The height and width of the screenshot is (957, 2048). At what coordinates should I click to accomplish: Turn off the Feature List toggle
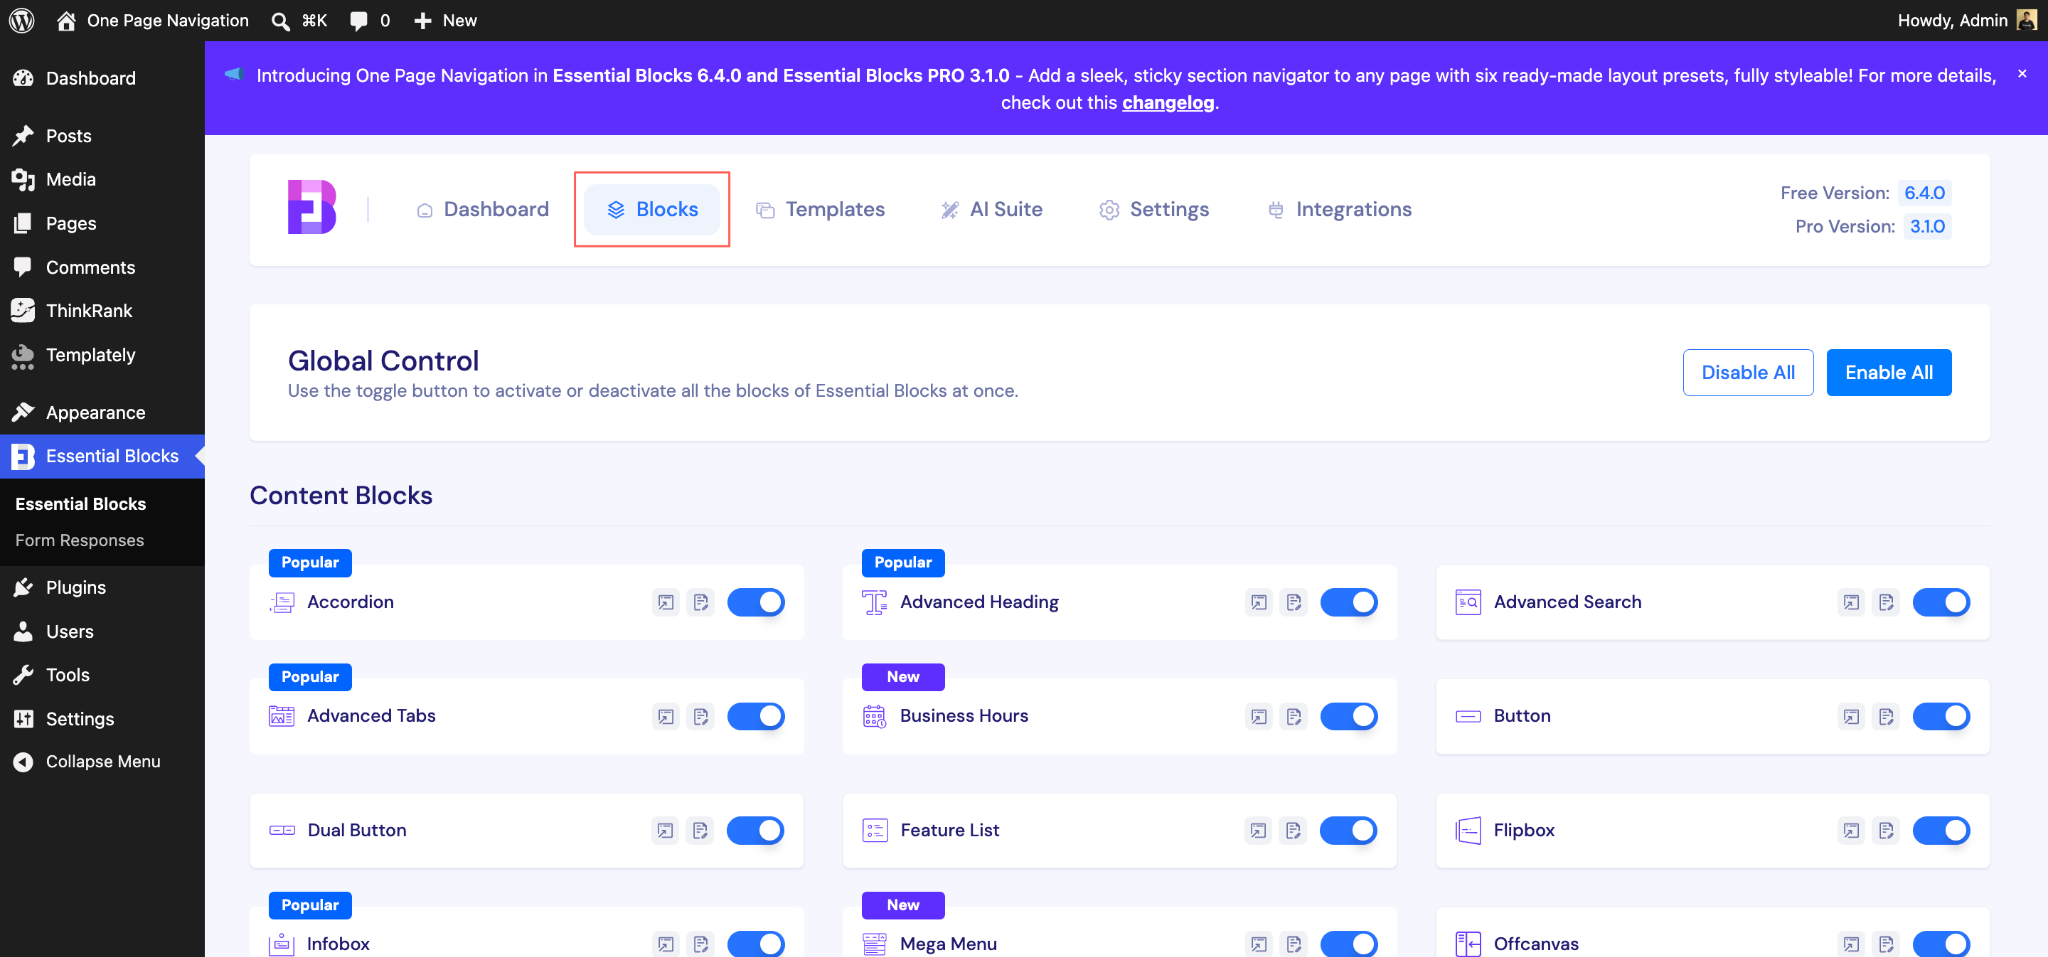click(1349, 830)
